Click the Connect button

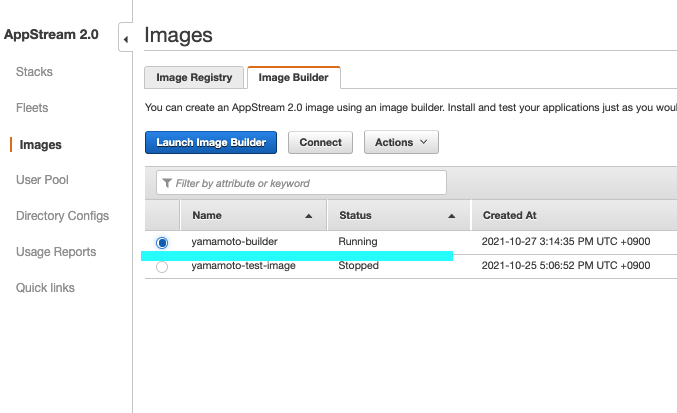coord(320,142)
